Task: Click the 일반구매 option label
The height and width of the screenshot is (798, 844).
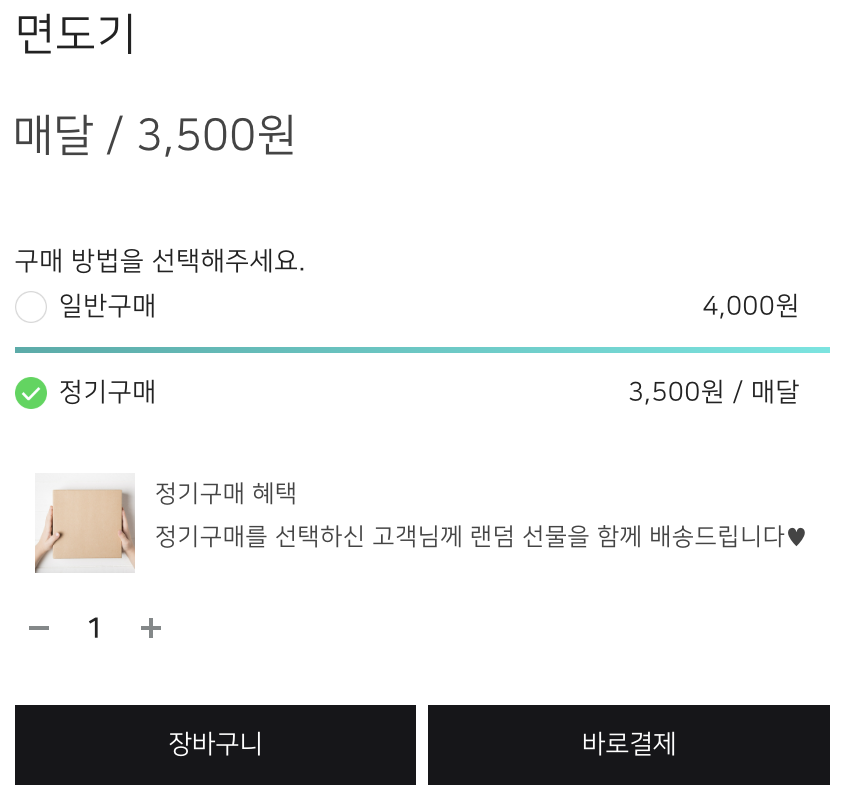Action: coord(107,306)
